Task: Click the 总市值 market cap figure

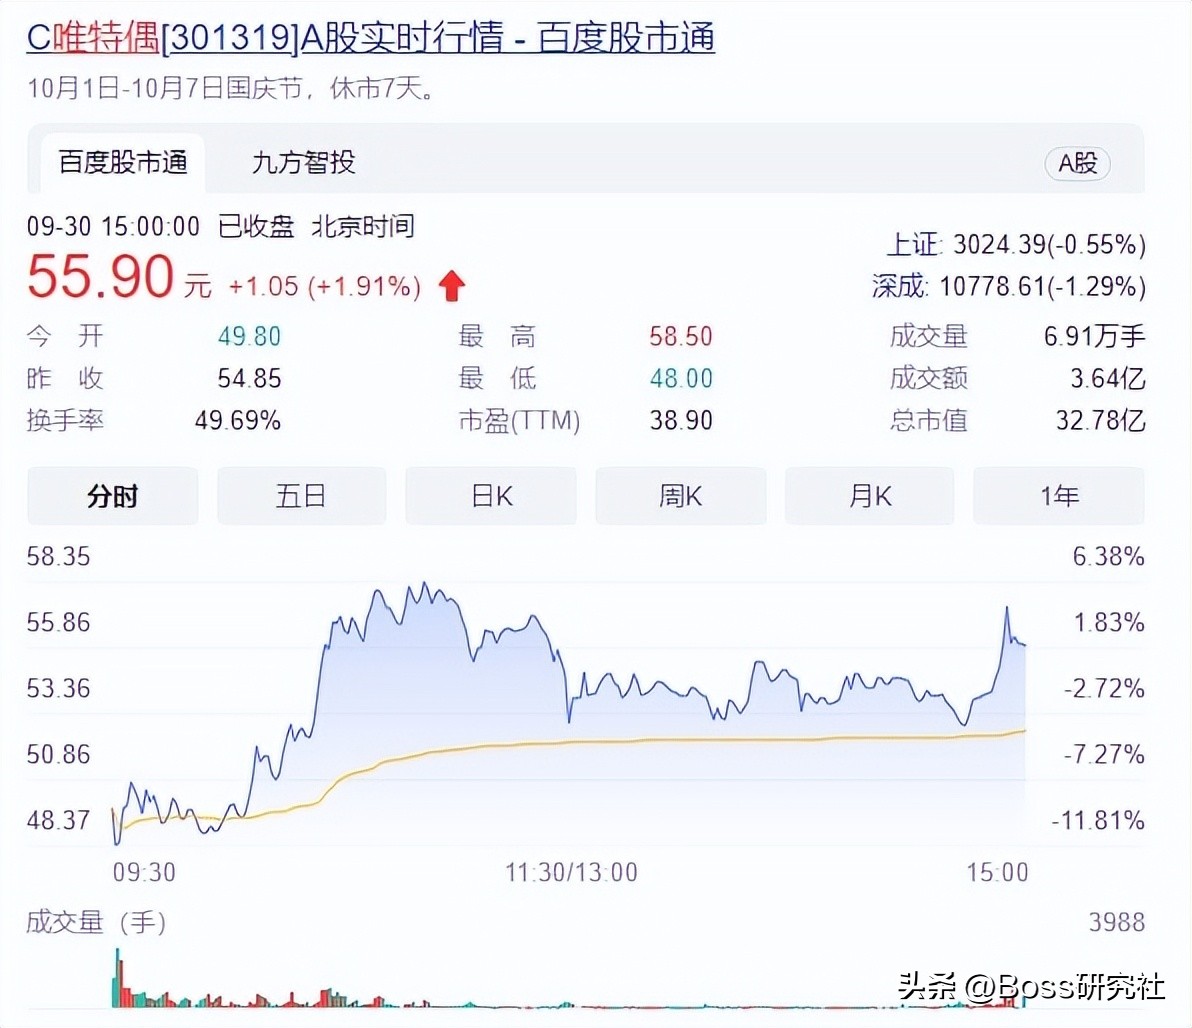Action: pyautogui.click(x=1102, y=421)
